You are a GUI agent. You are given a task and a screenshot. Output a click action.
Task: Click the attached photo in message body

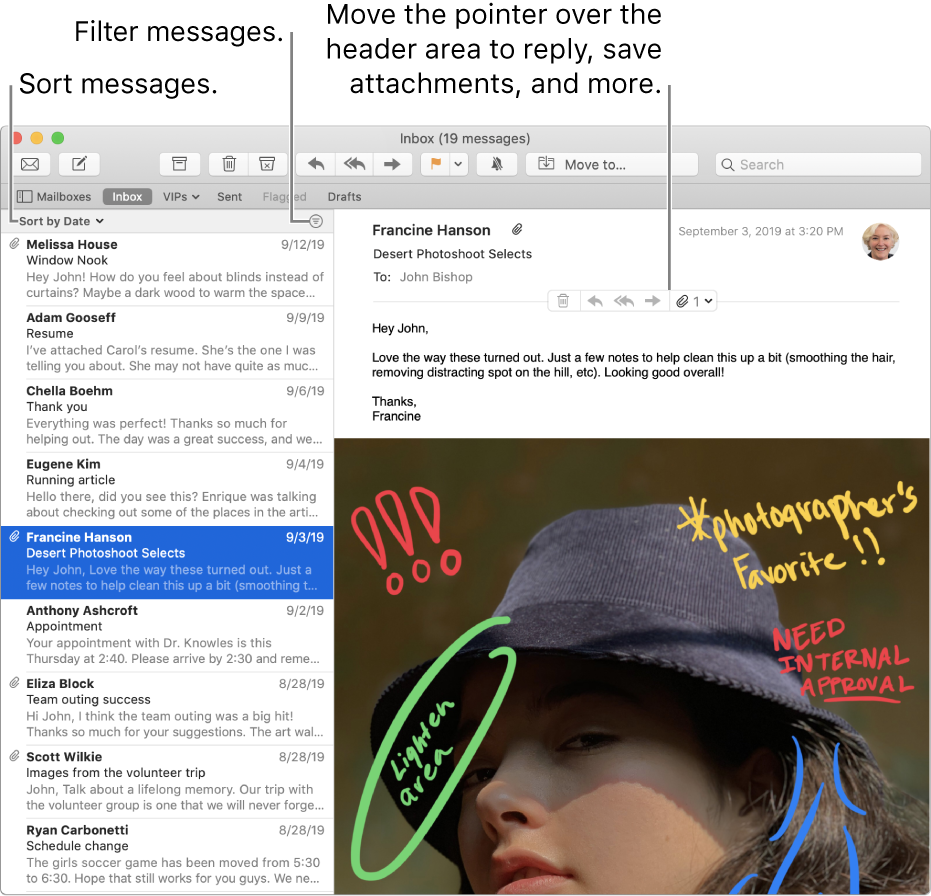point(632,666)
